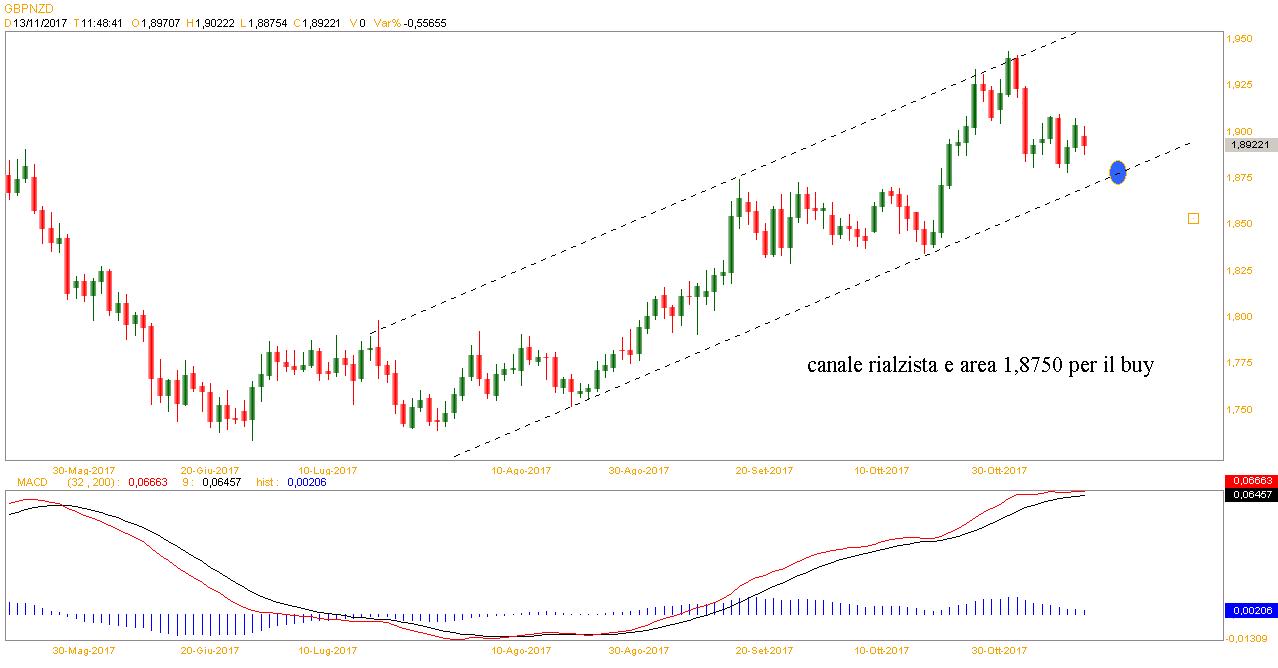Select the grey current price tag 1,89221
Screen dimensions: 1278x668
[1249, 145]
